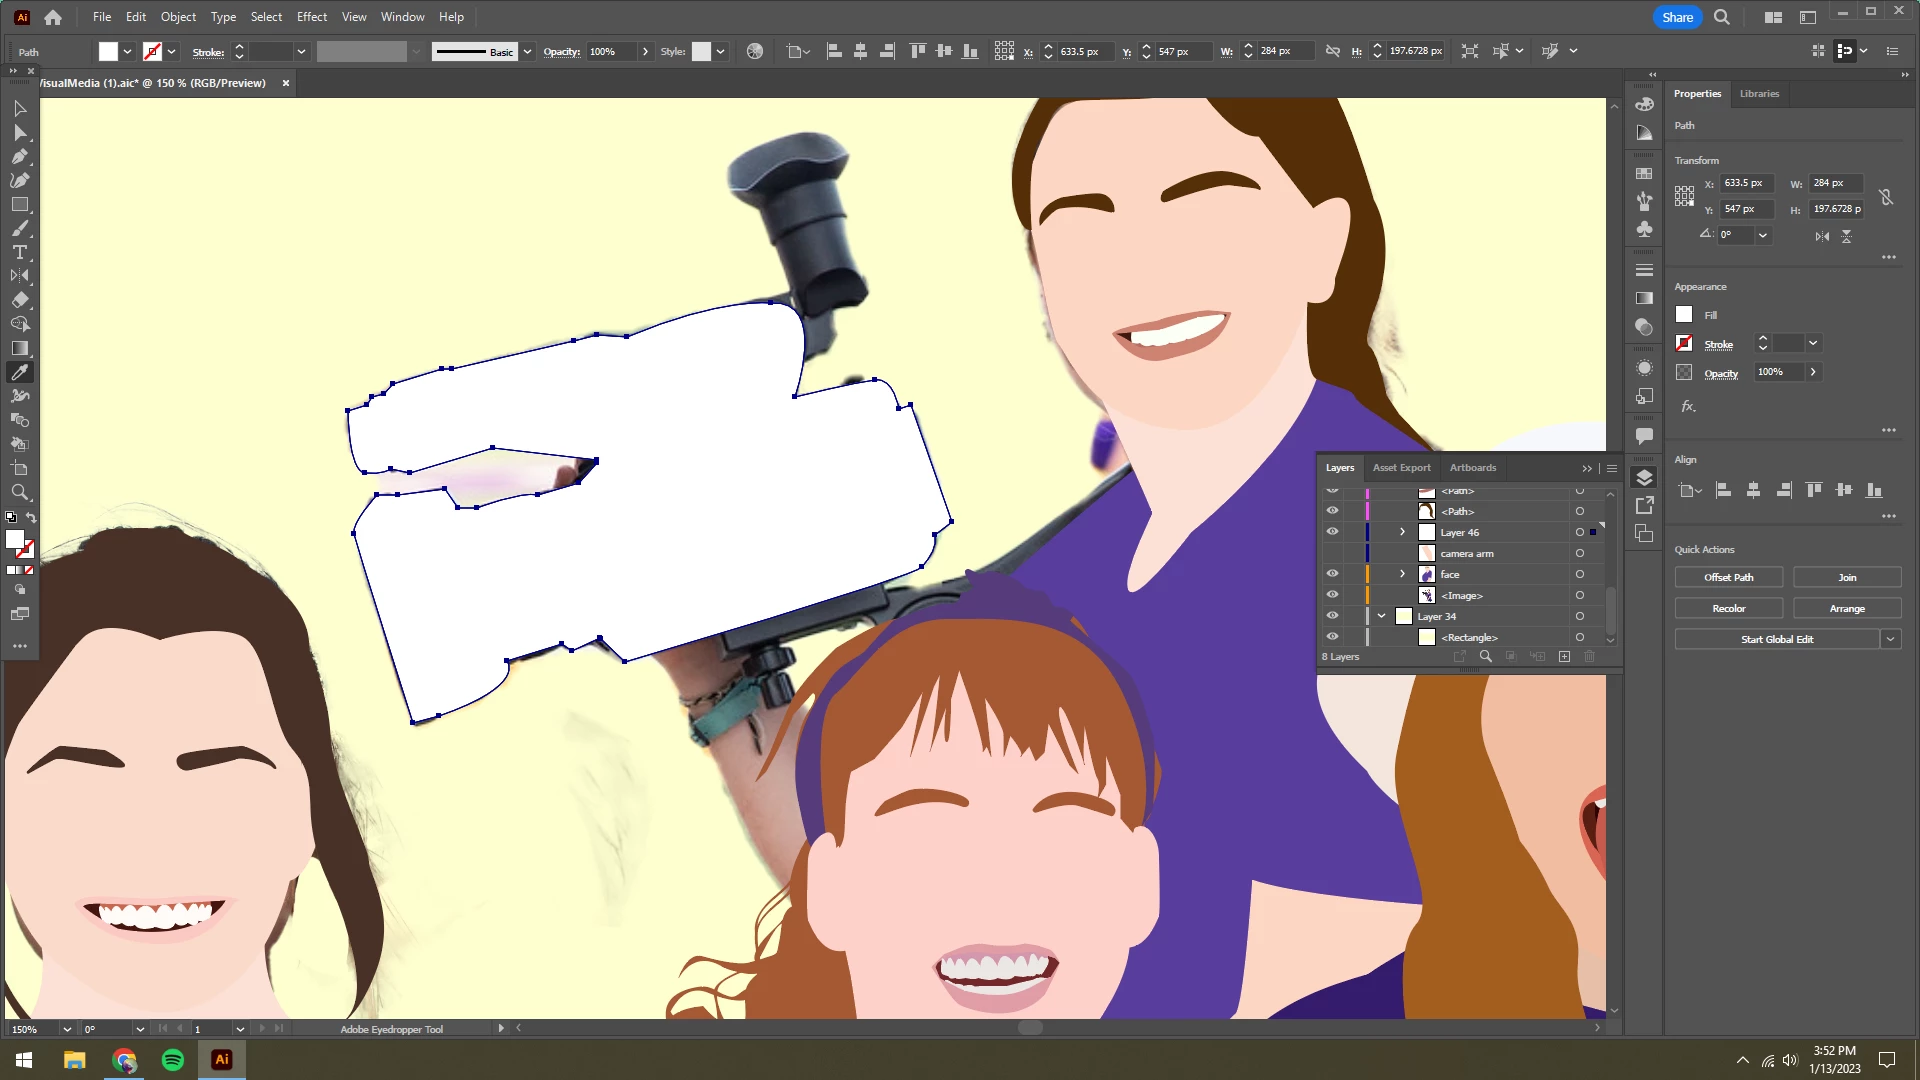This screenshot has width=1920, height=1080.
Task: Switch to the Artboards tab
Action: pos(1472,468)
